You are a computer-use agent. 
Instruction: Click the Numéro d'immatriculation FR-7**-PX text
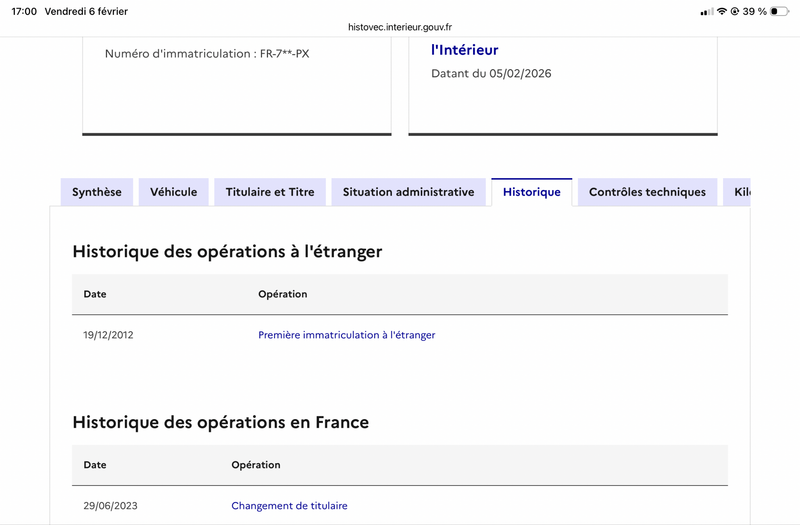tap(207, 53)
